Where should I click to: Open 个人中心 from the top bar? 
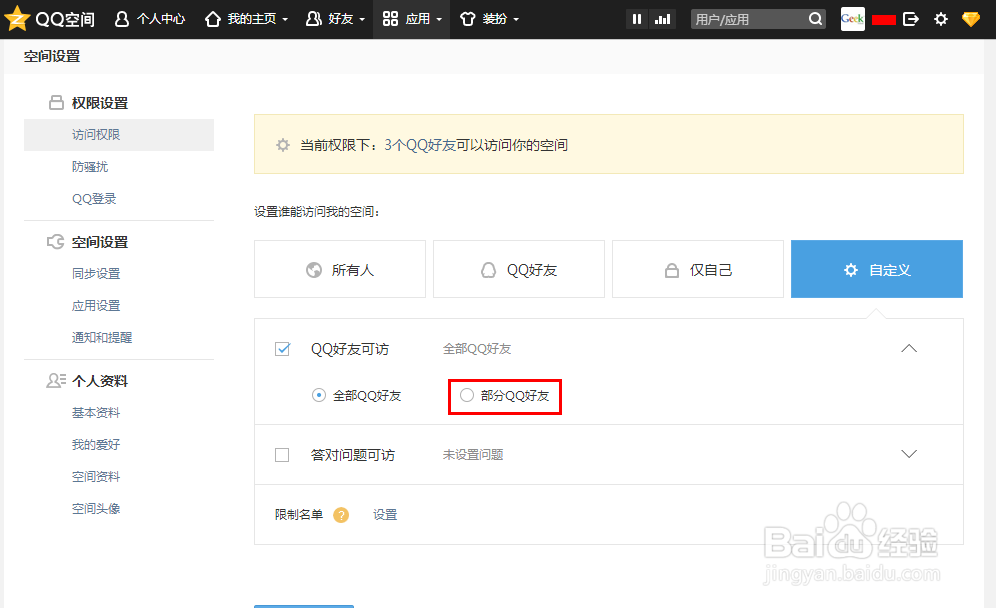[x=150, y=19]
